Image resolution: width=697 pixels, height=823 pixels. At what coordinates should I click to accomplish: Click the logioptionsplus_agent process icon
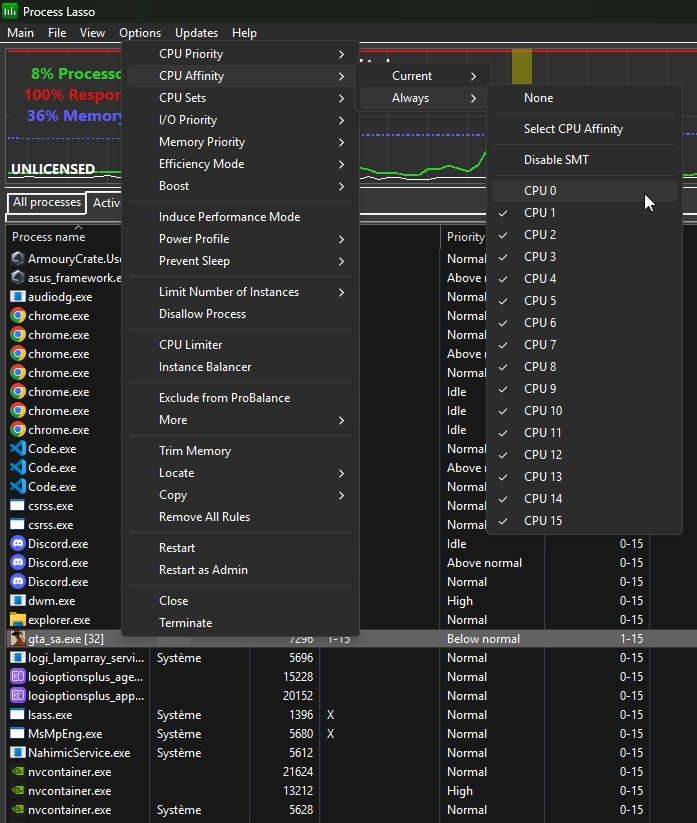[x=18, y=676]
